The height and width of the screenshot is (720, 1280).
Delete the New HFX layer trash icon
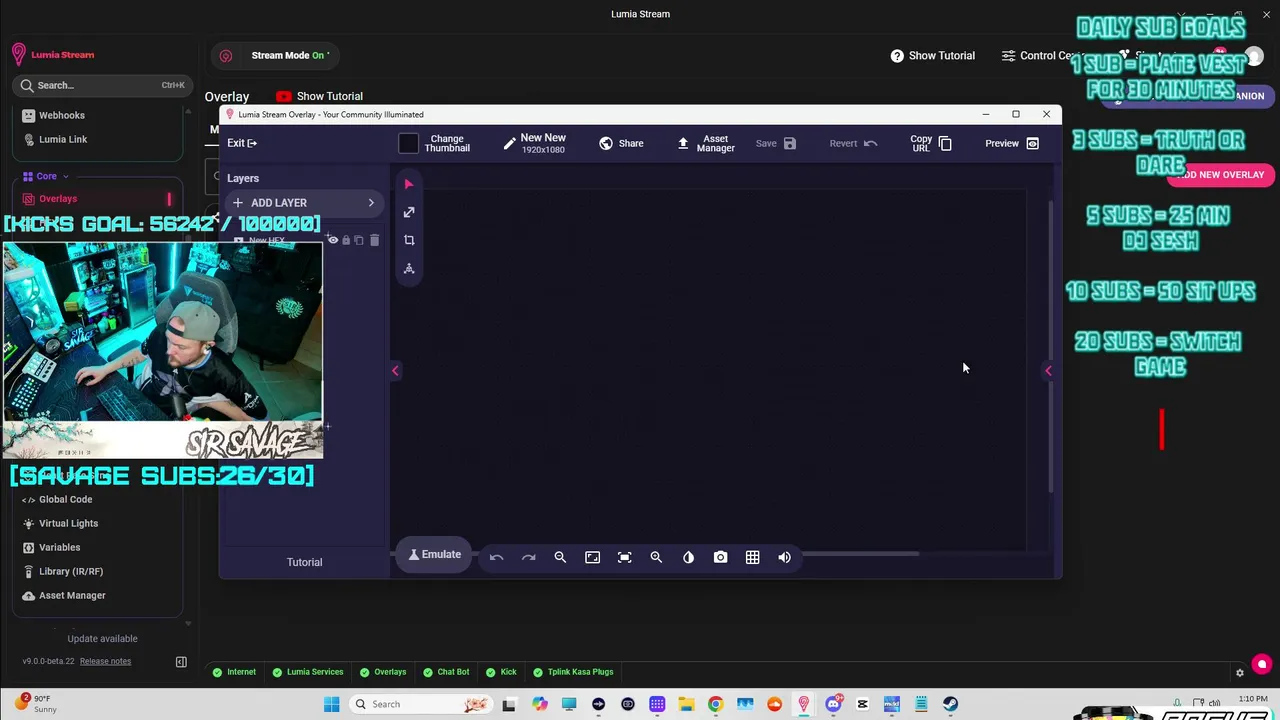(x=374, y=240)
